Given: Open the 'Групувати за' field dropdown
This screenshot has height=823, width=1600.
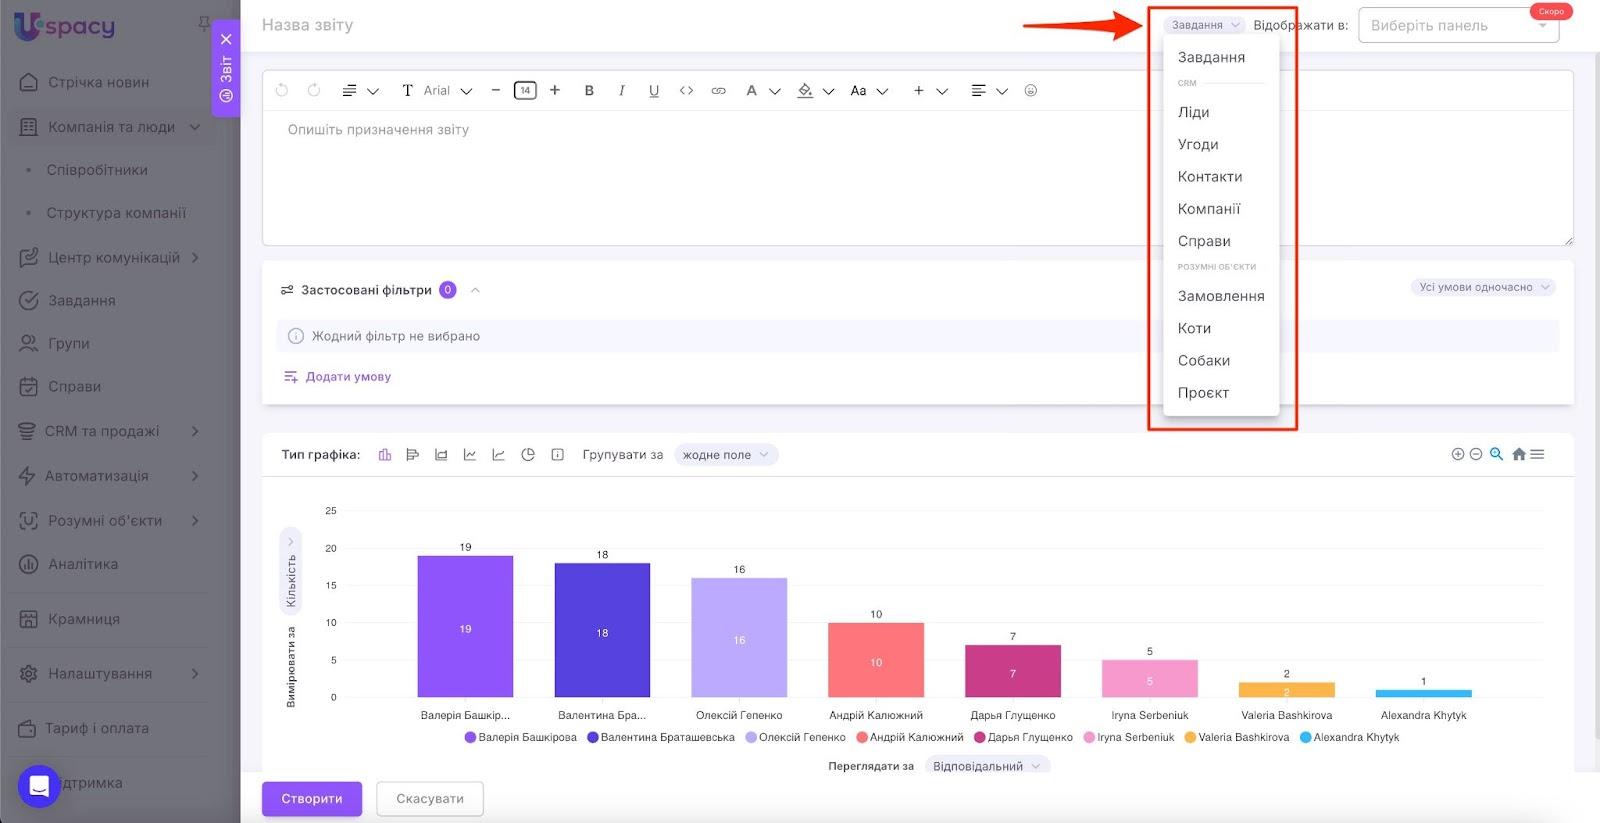Looking at the screenshot, I should 725,455.
